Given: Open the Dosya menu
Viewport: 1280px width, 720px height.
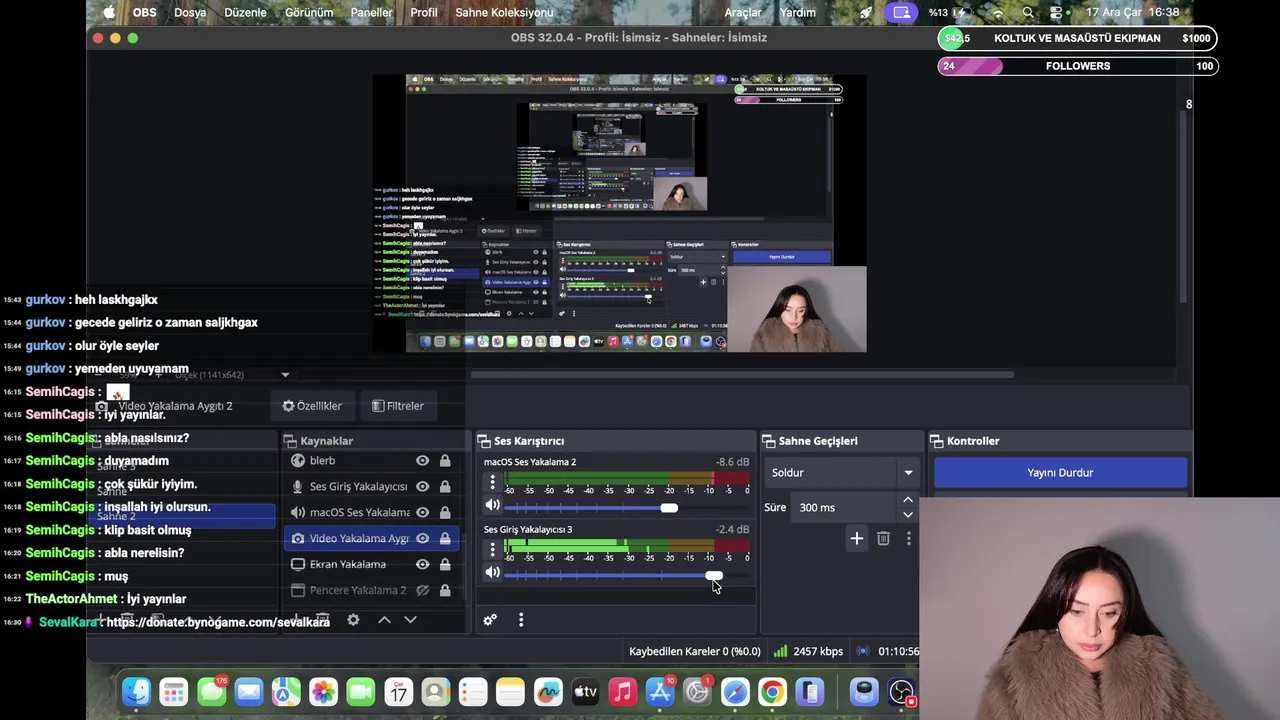Looking at the screenshot, I should [190, 12].
